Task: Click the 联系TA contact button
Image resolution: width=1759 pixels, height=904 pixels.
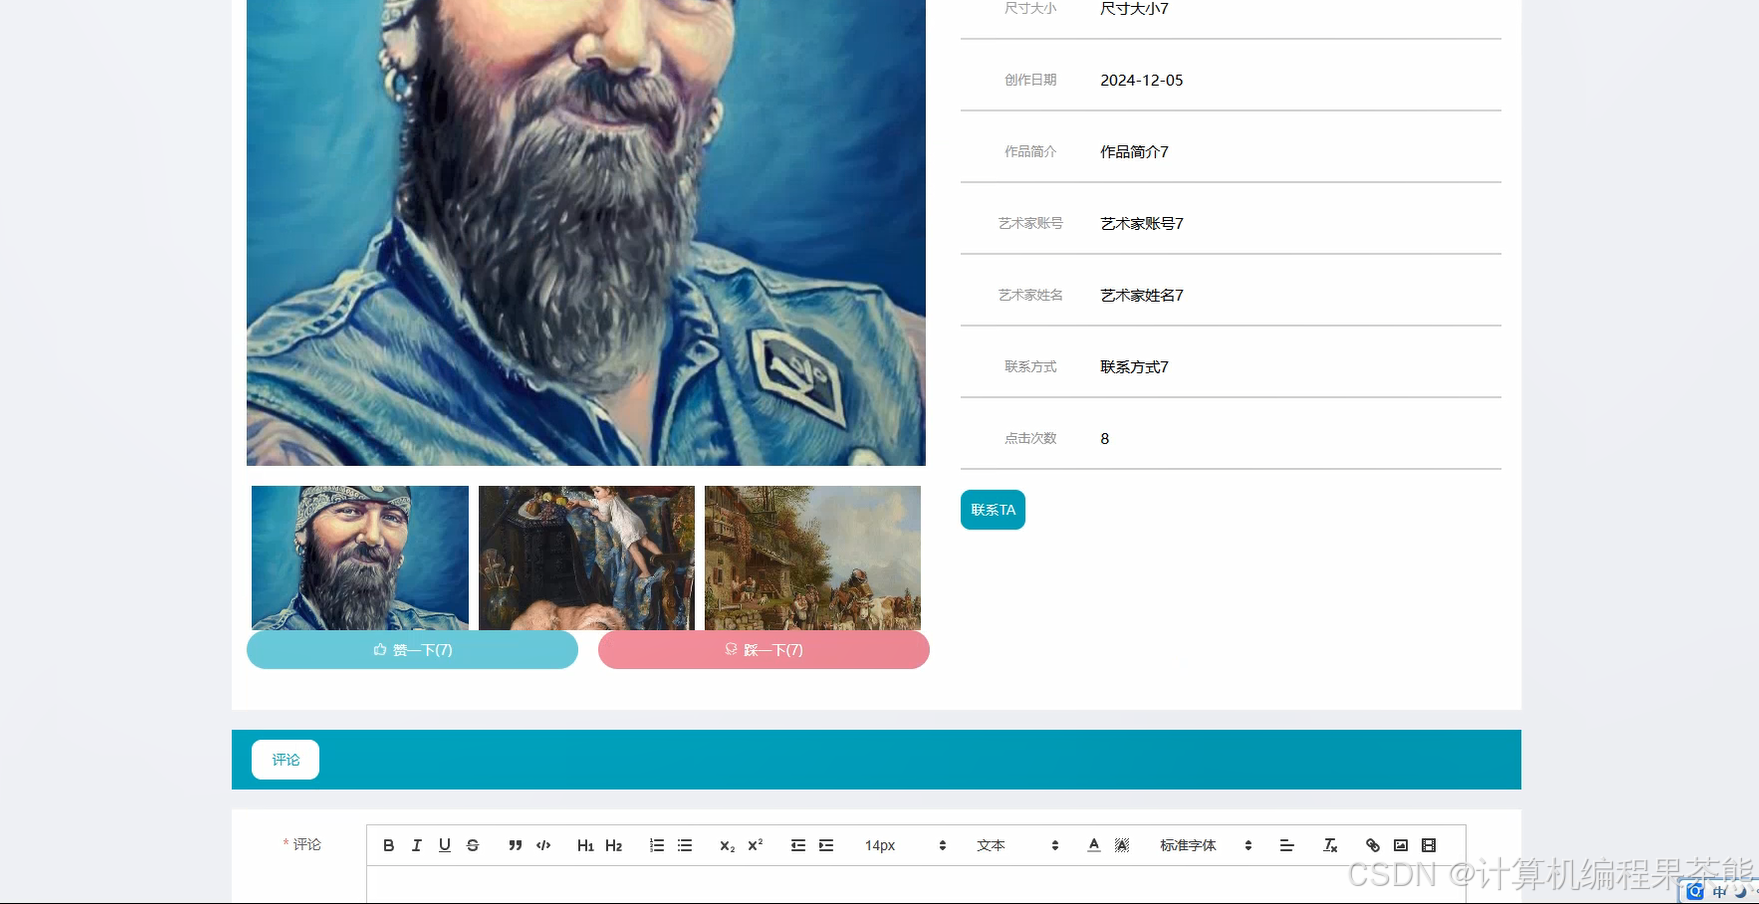Action: [993, 510]
